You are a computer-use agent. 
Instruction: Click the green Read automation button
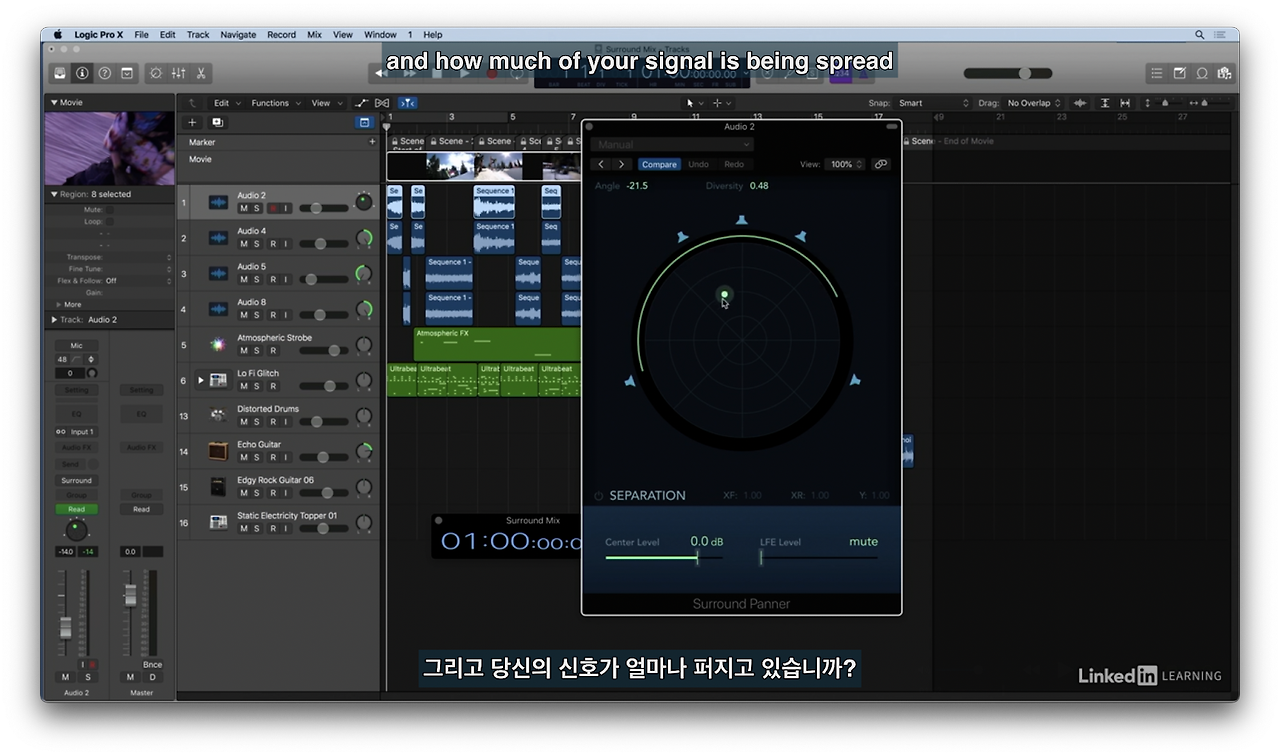(76, 509)
